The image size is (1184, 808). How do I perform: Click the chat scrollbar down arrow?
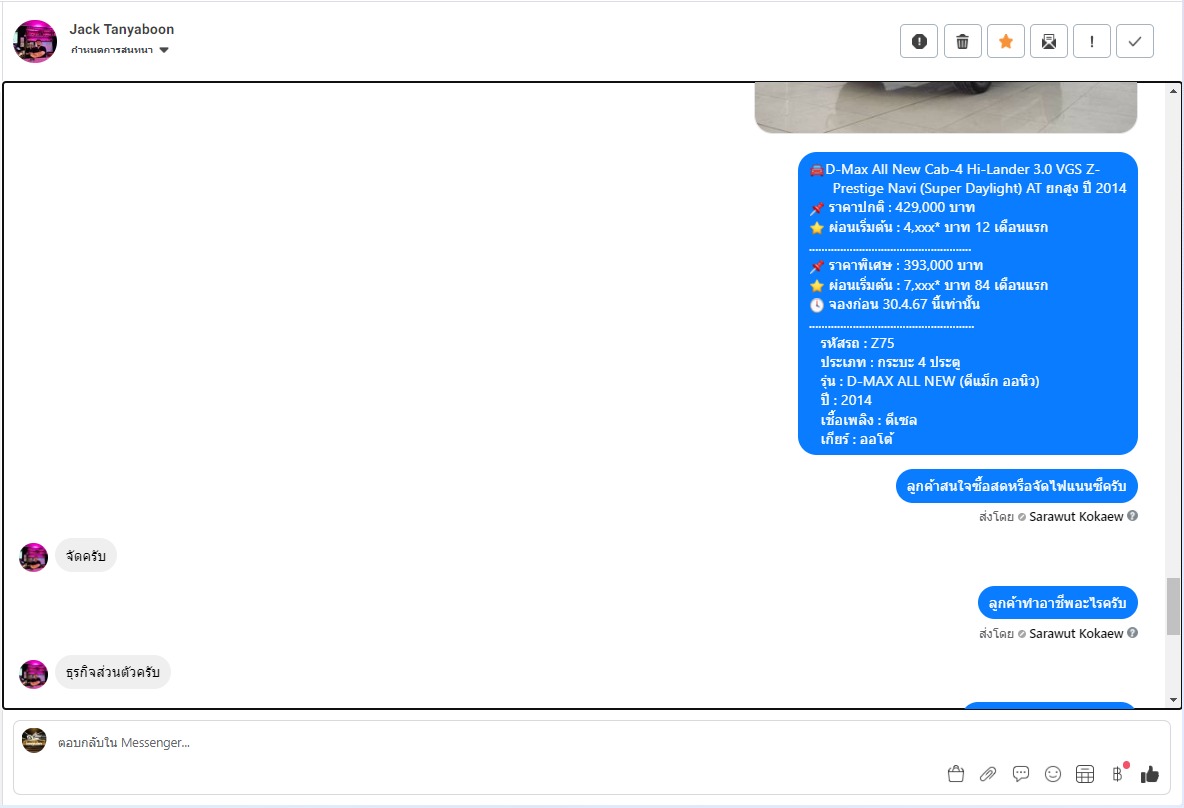(x=1173, y=700)
